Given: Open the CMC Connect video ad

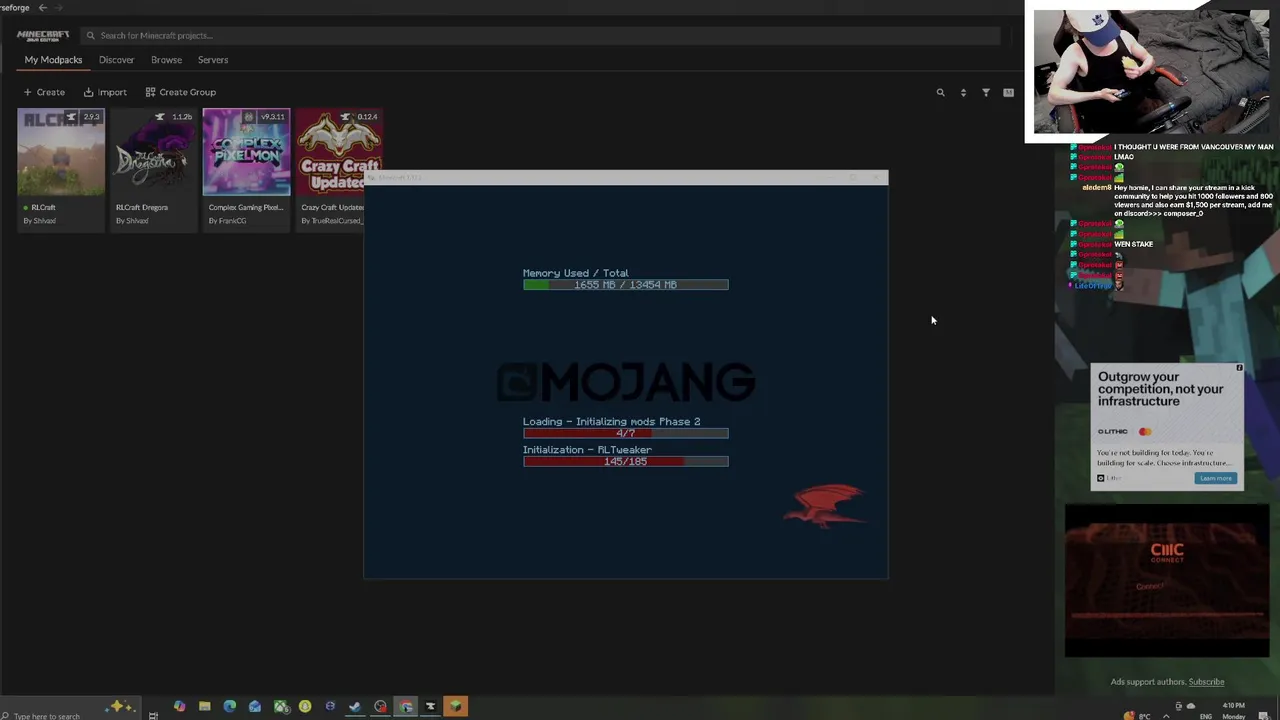Looking at the screenshot, I should tap(1167, 581).
